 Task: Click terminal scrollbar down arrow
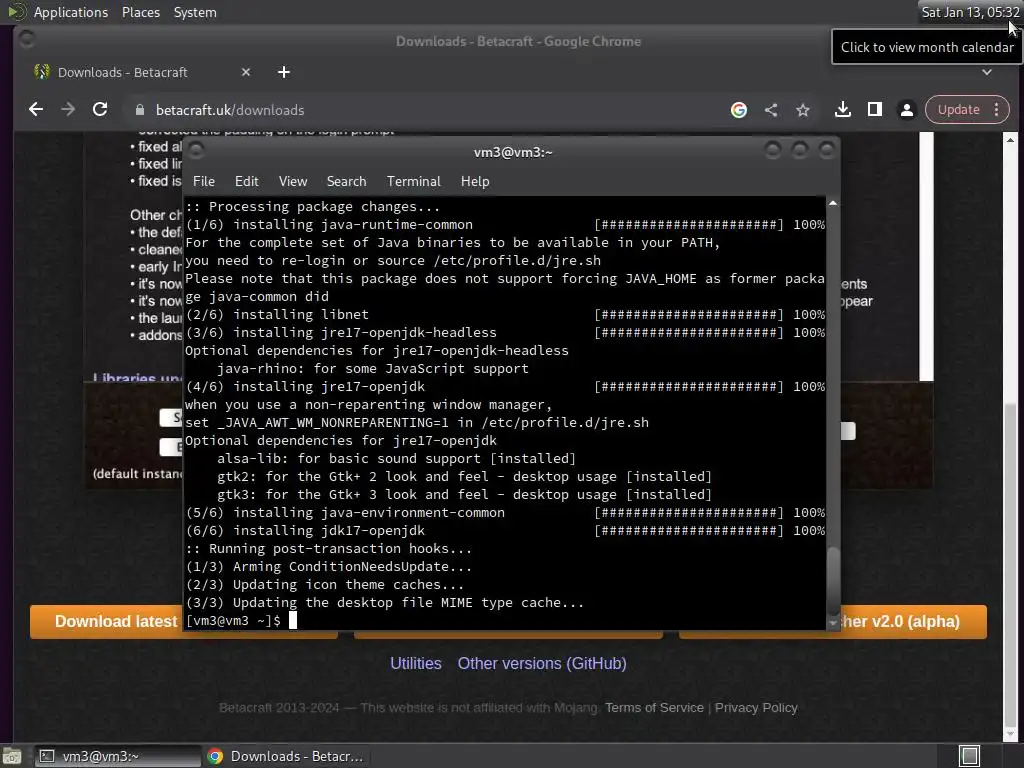pos(833,624)
